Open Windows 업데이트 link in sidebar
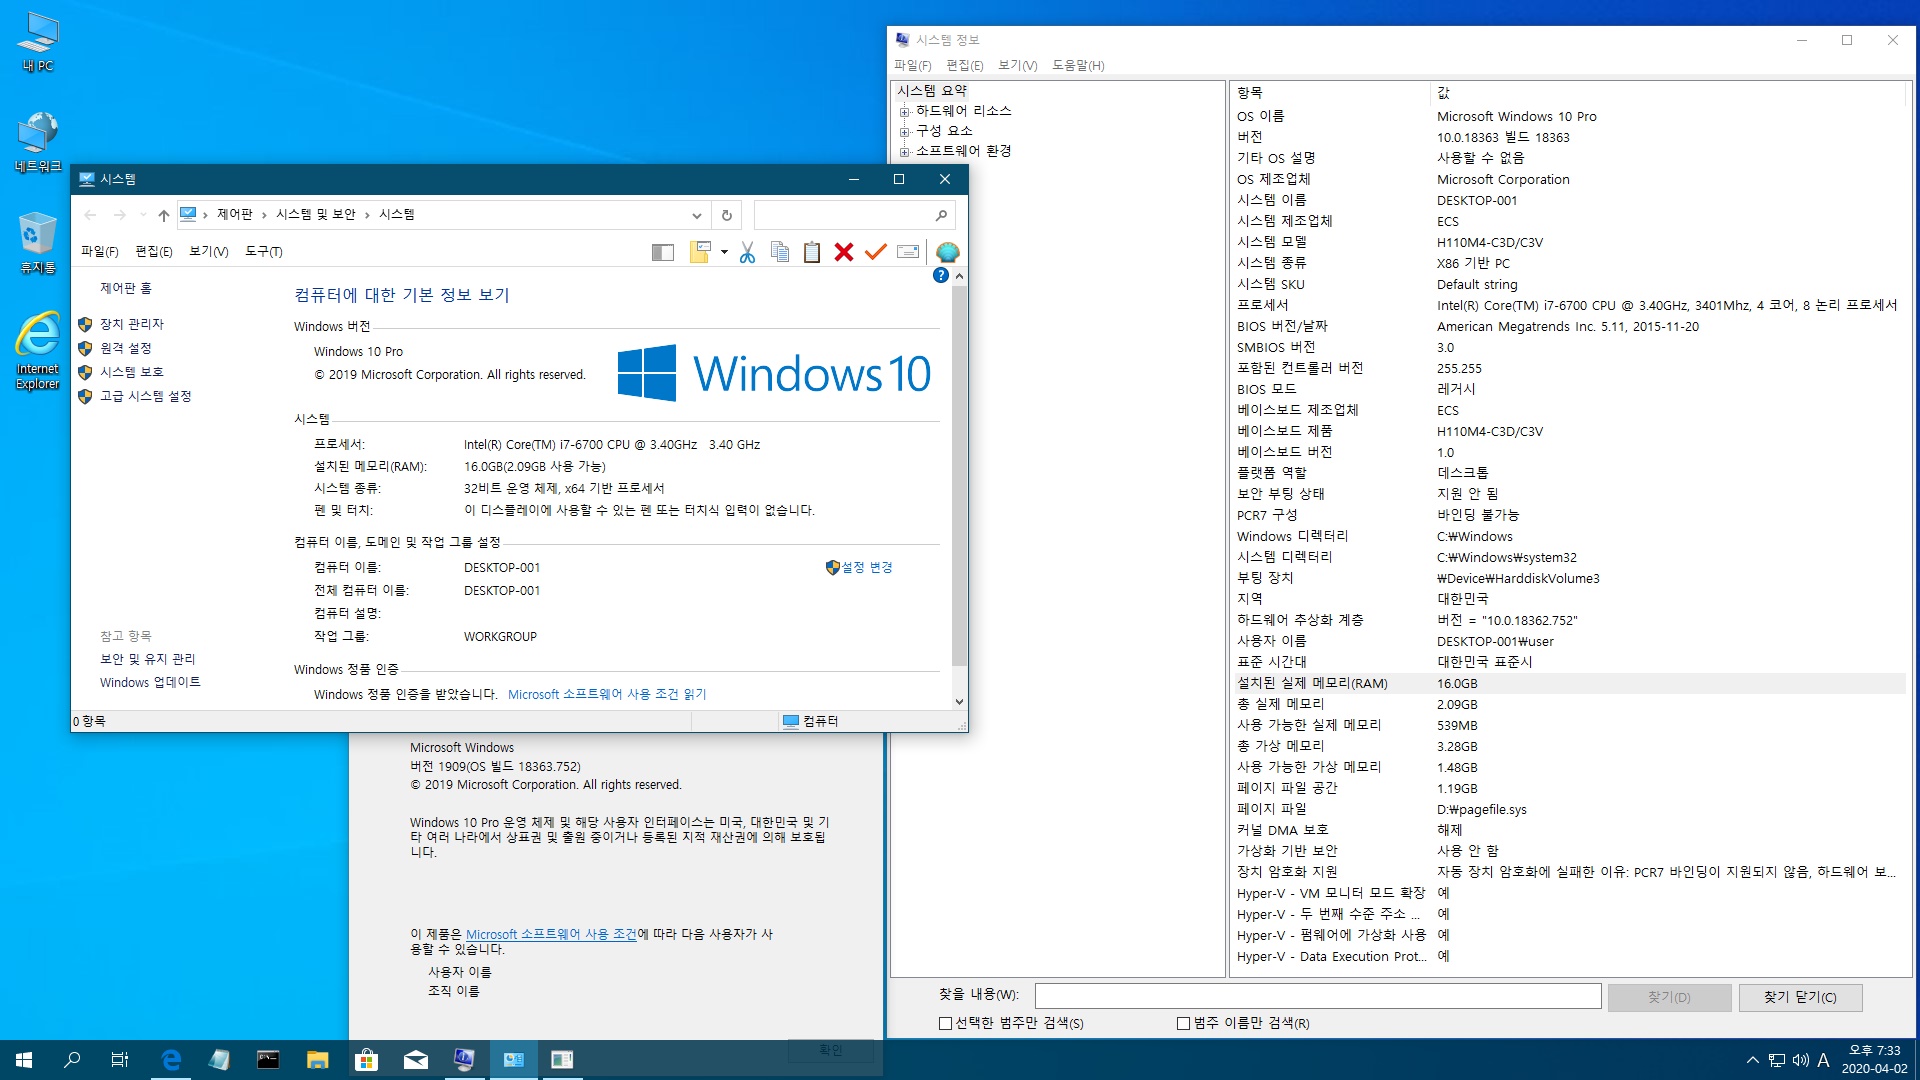1920x1080 pixels. (150, 682)
